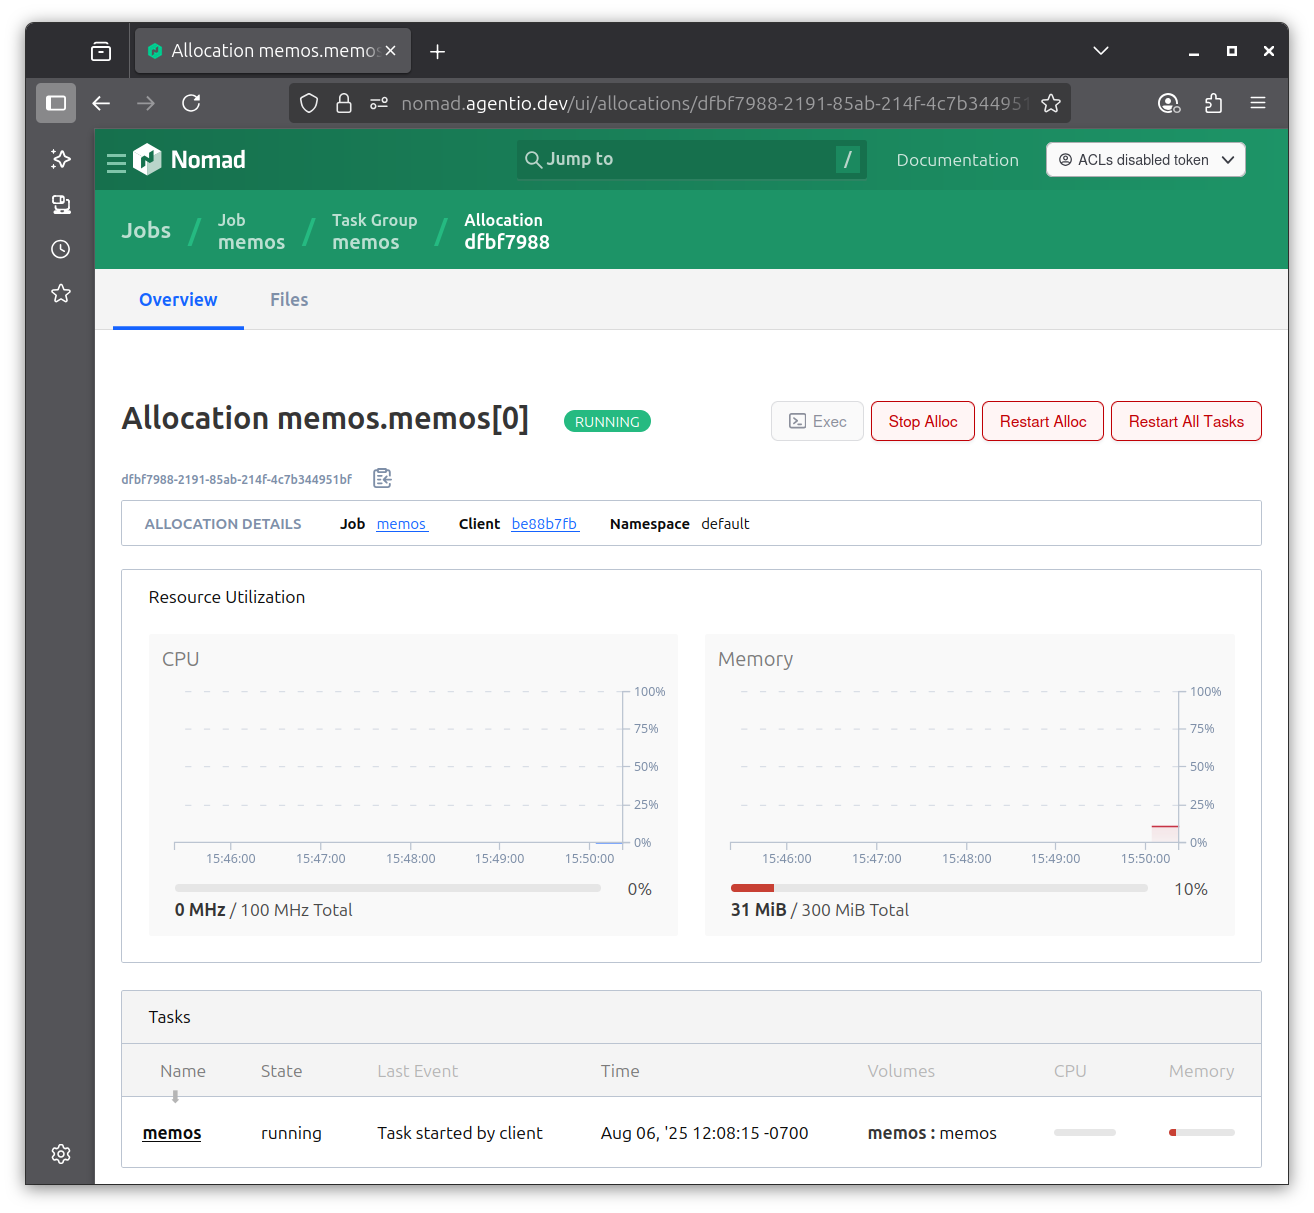The image size is (1314, 1213).
Task: Click the CPU utilization progress bar
Action: 388,888
